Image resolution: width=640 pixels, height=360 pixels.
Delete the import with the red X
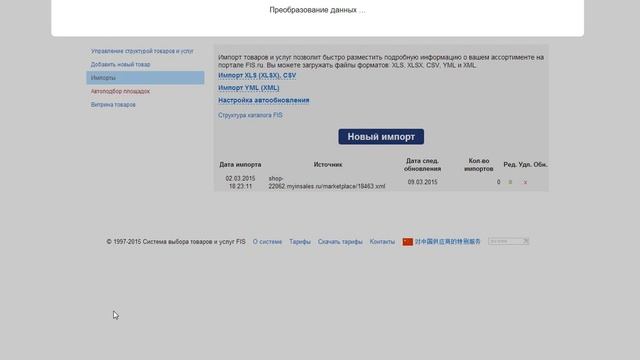click(525, 182)
